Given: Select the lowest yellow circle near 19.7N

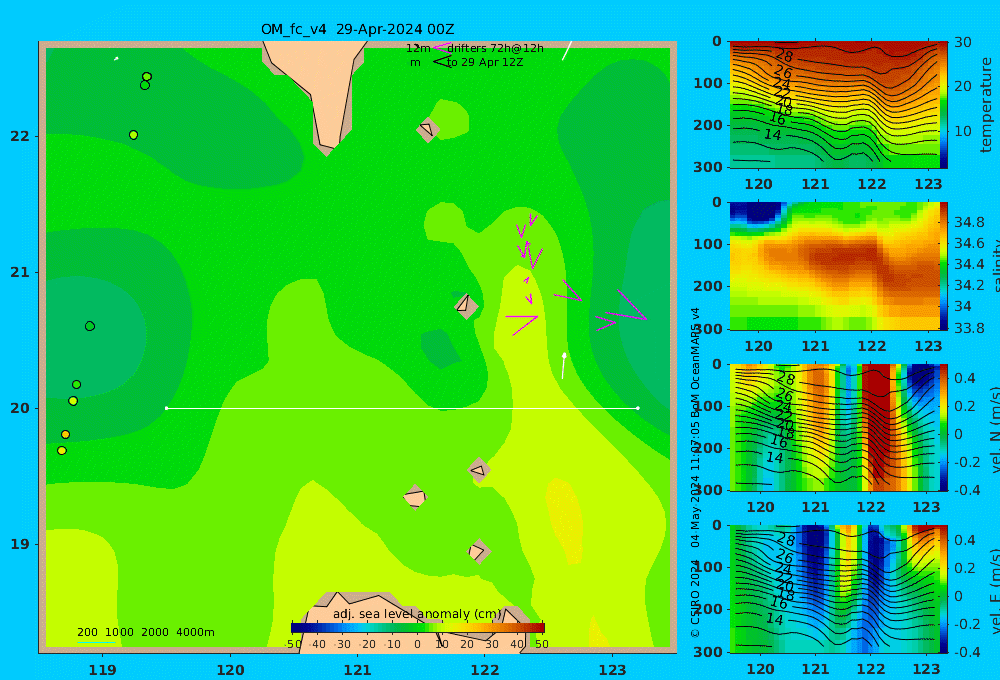Looking at the screenshot, I should pos(62,450).
